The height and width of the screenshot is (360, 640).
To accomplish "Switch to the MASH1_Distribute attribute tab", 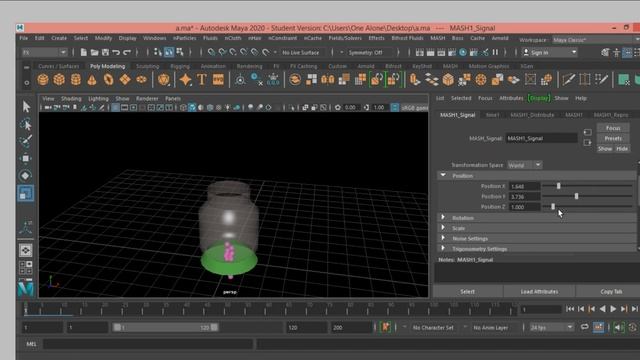I will (x=532, y=115).
